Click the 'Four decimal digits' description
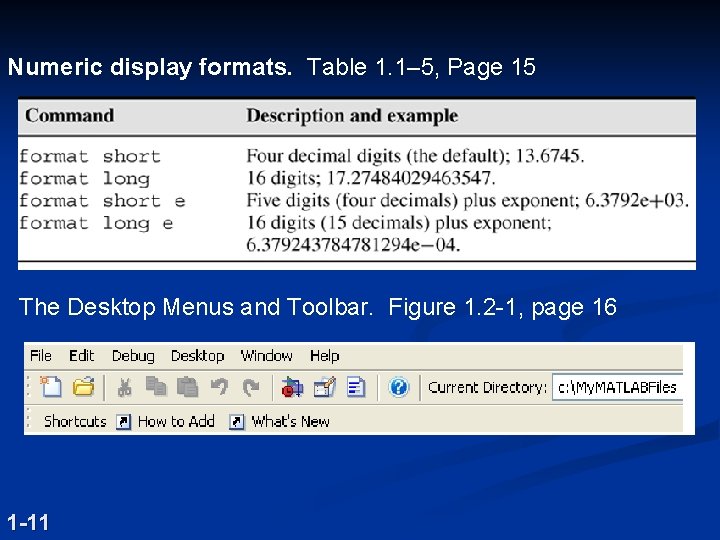720x540 pixels. 415,156
